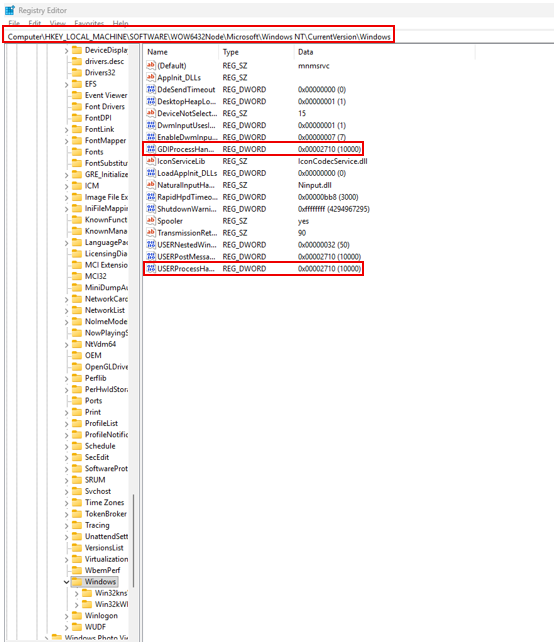Click the Fonts folder icon

(x=77, y=152)
